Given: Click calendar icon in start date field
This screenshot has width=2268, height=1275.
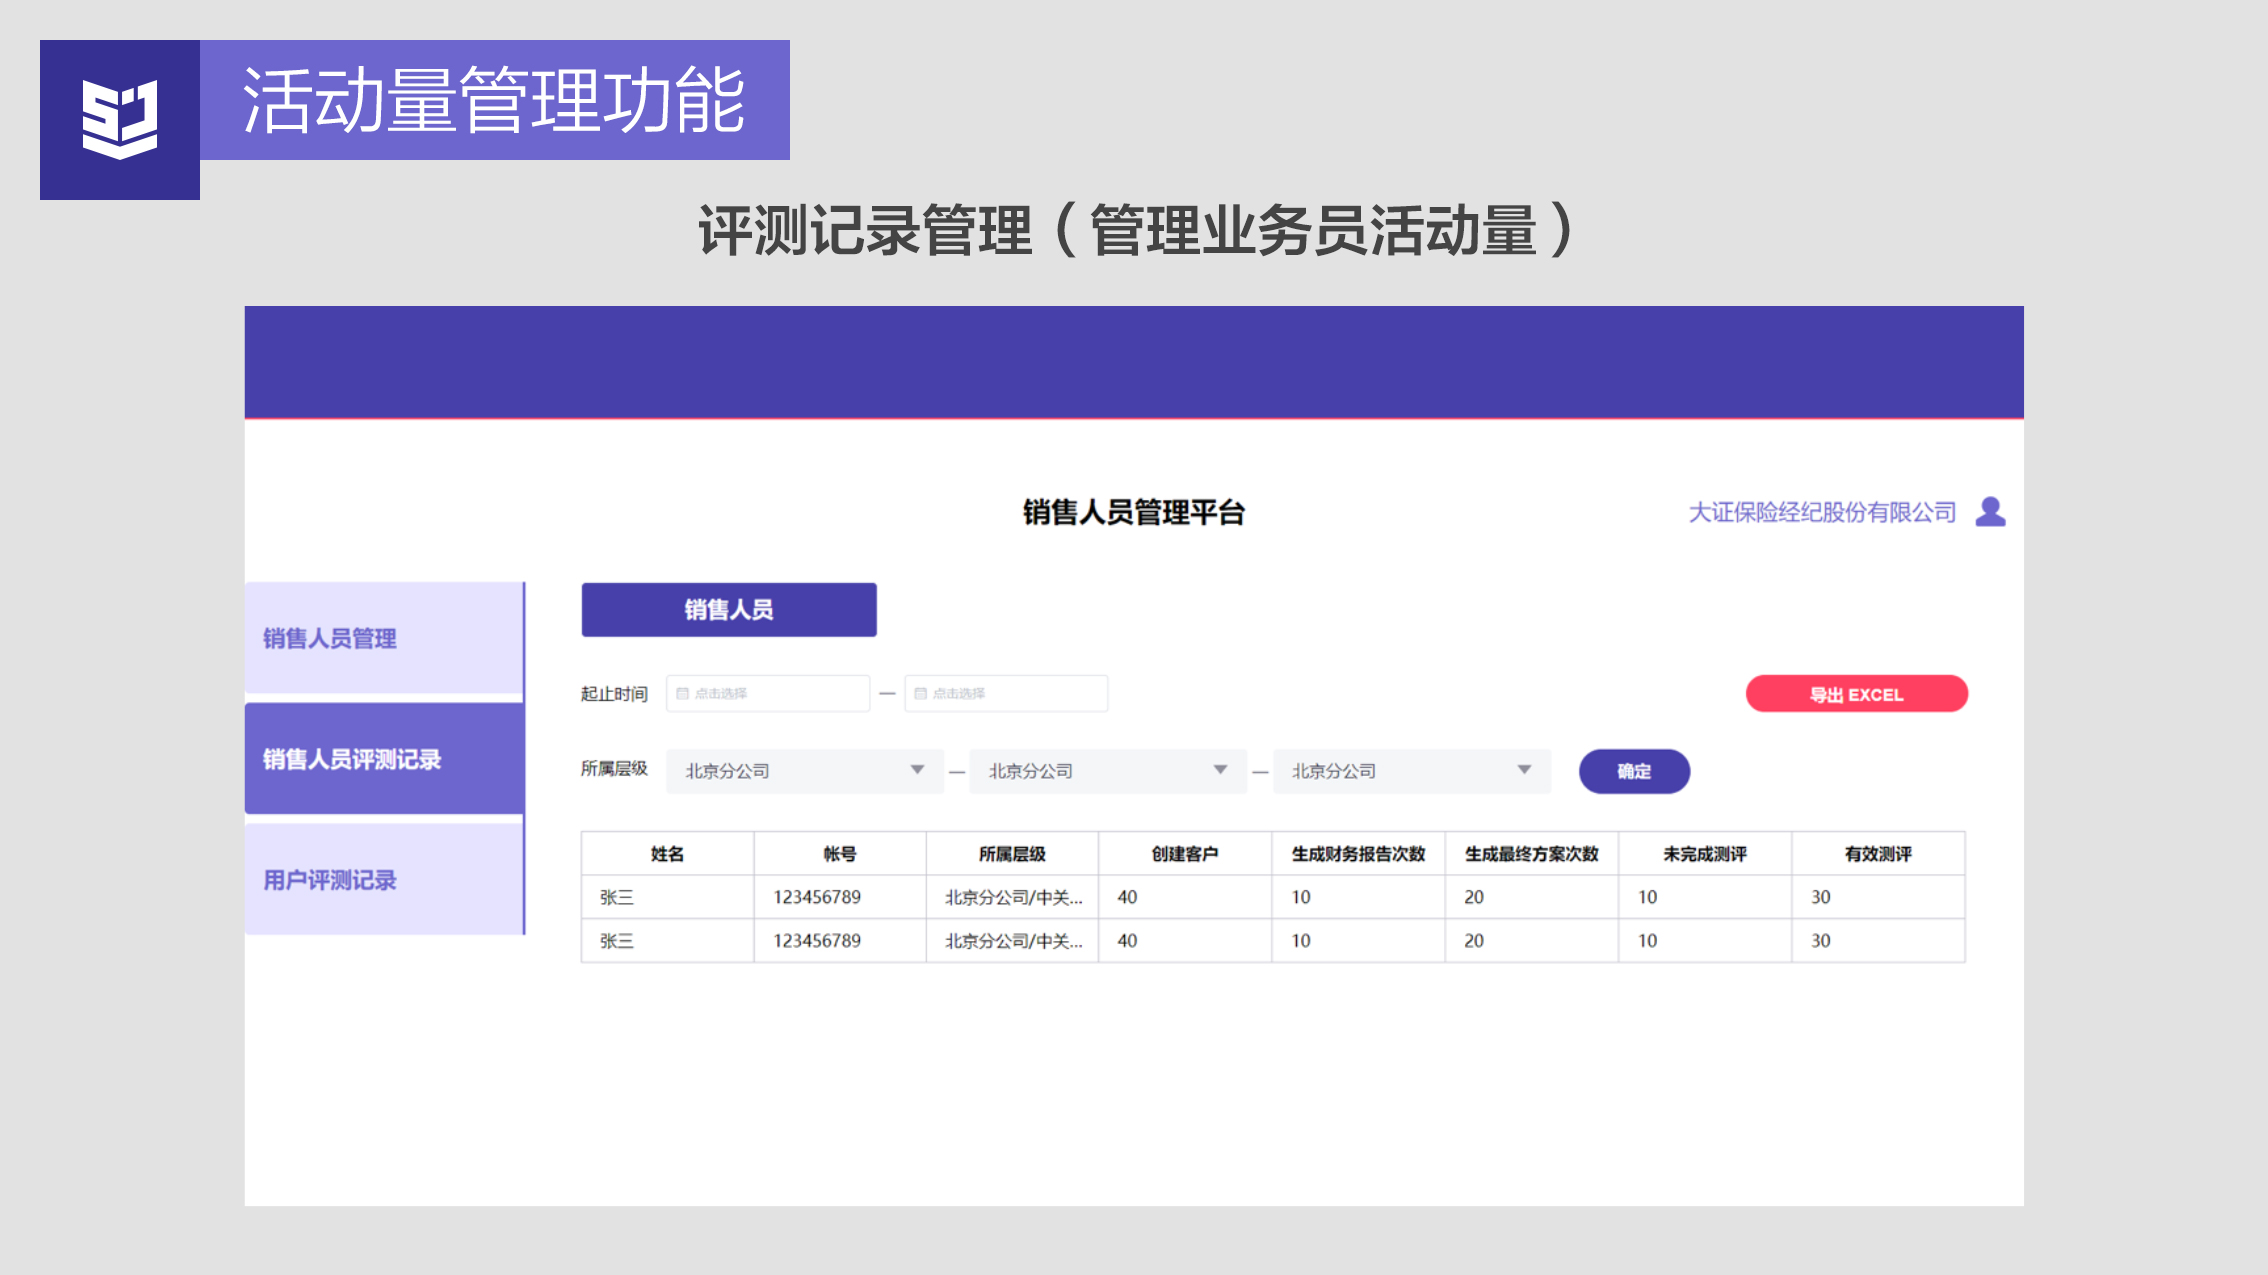Looking at the screenshot, I should coord(683,693).
